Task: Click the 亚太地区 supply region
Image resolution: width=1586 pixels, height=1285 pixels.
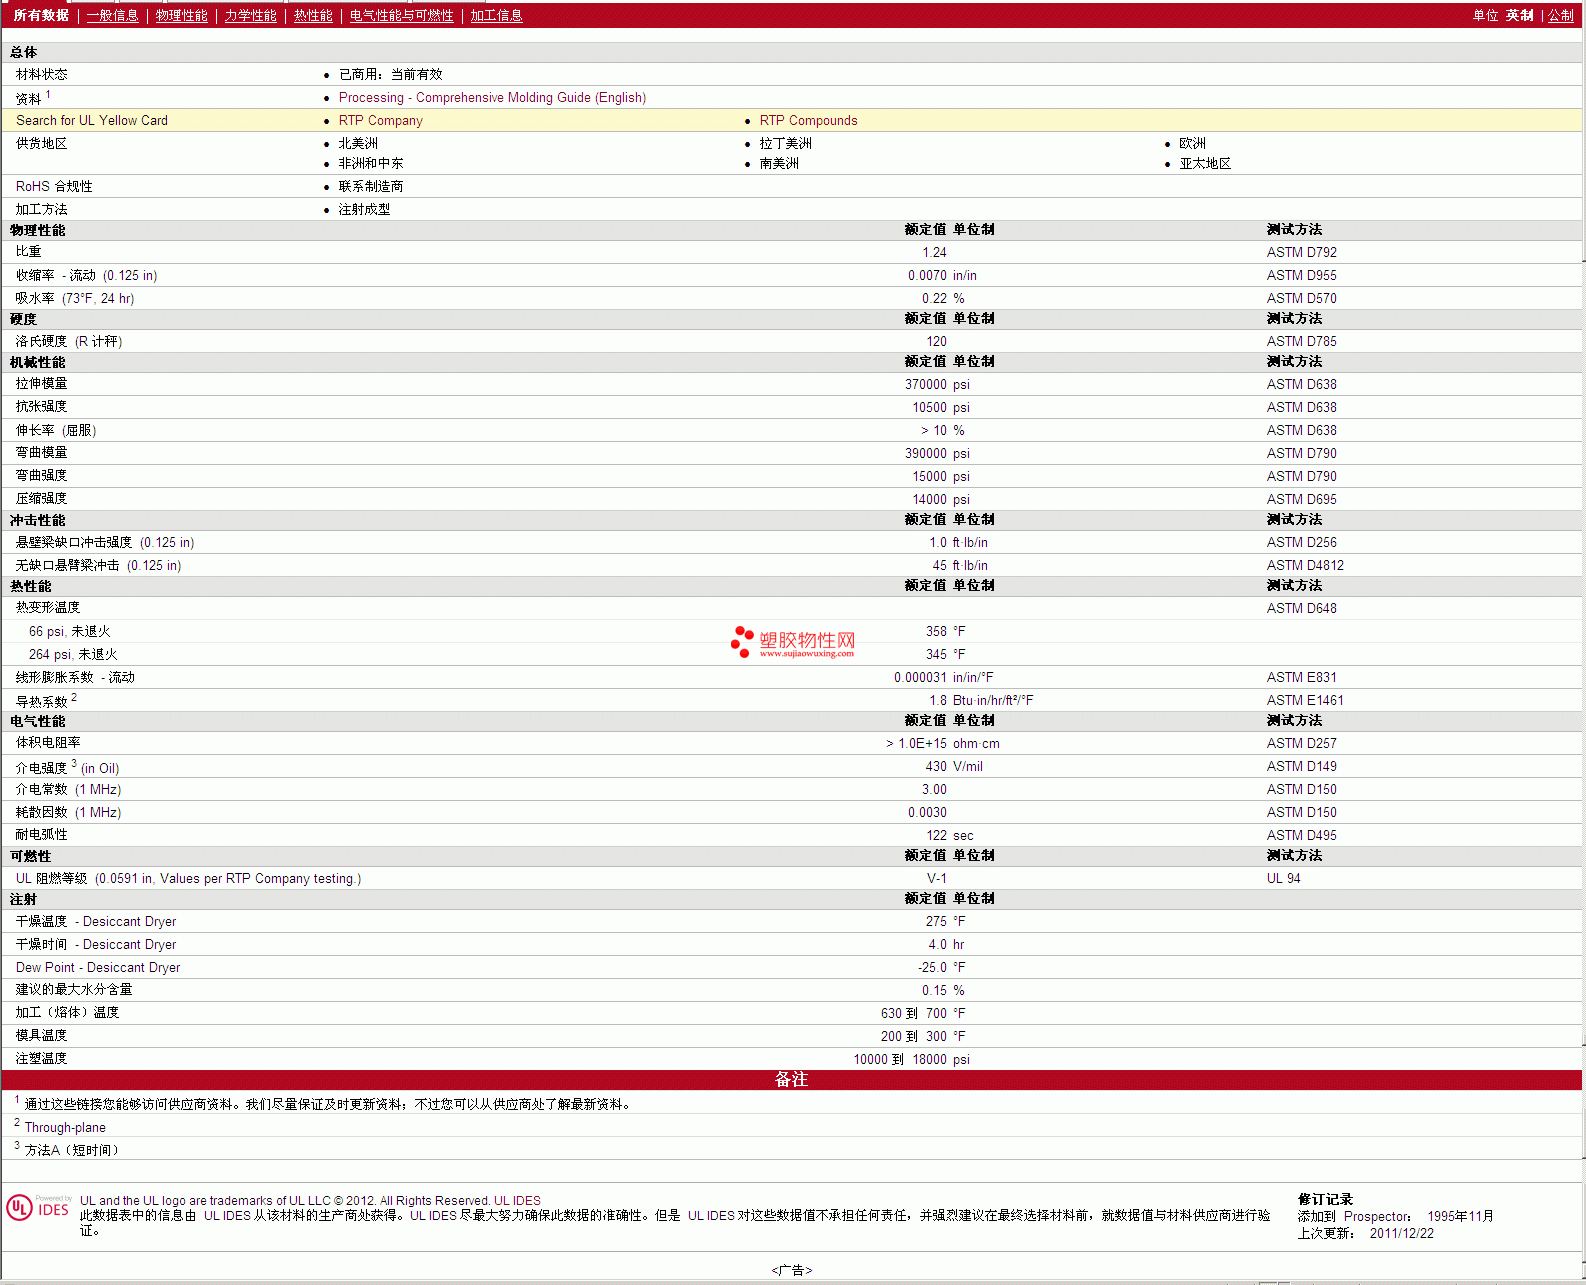Action: pos(1205,164)
